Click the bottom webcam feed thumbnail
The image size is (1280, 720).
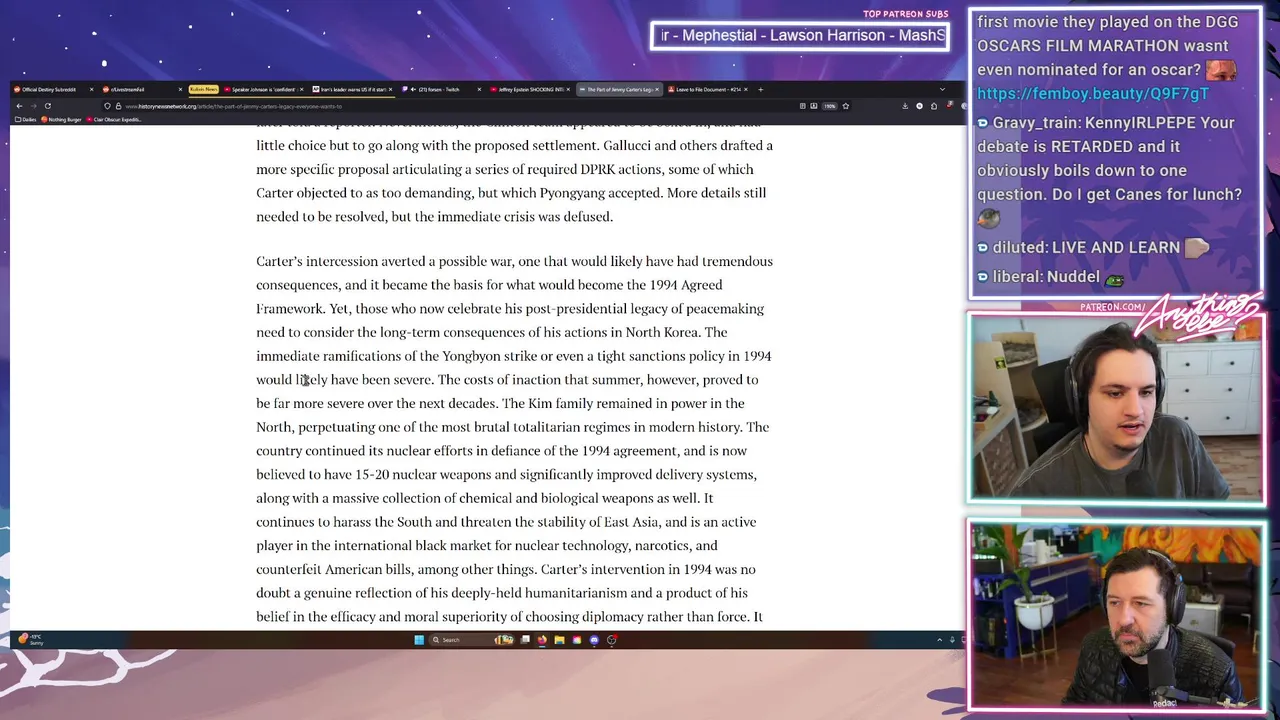tap(1116, 615)
